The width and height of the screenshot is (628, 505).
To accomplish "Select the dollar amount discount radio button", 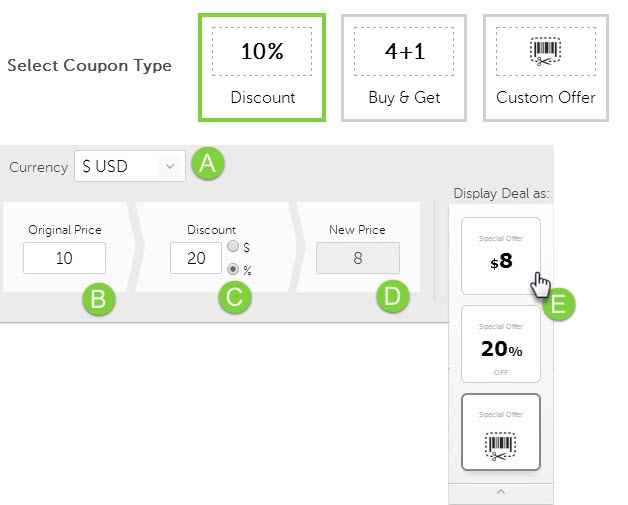I will click(x=233, y=247).
